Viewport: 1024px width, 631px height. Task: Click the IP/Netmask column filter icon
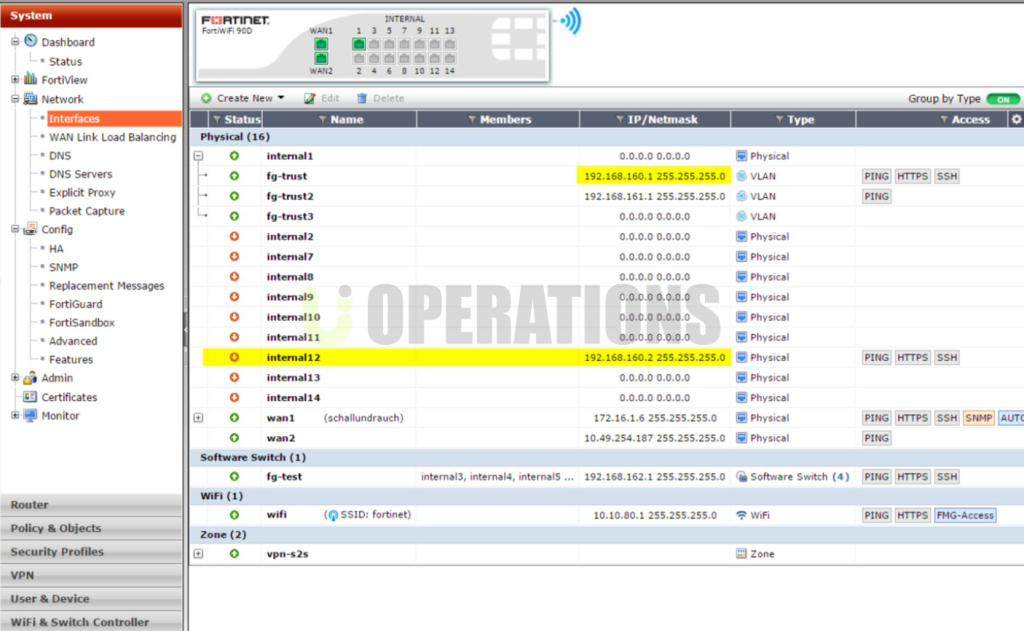[x=620, y=120]
